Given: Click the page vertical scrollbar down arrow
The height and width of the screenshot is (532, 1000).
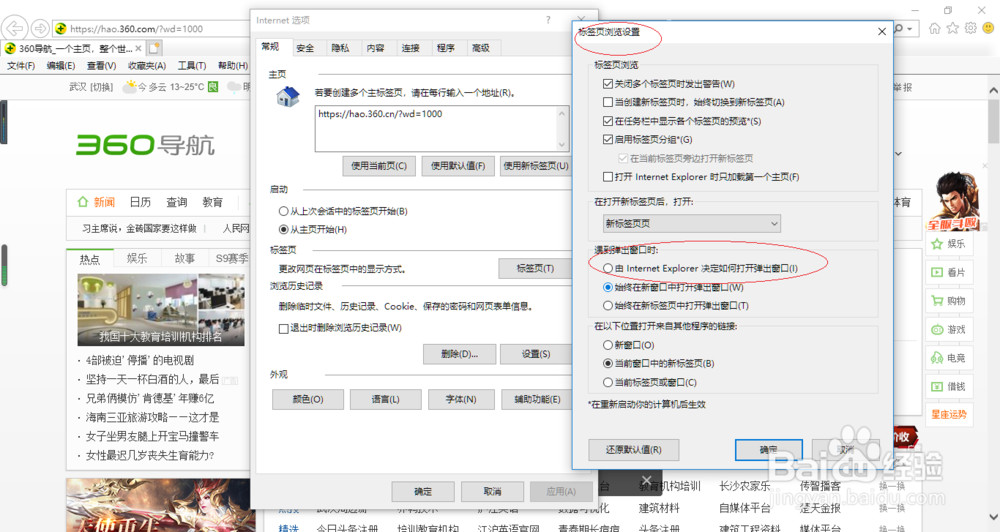Looking at the screenshot, I should point(993,516).
